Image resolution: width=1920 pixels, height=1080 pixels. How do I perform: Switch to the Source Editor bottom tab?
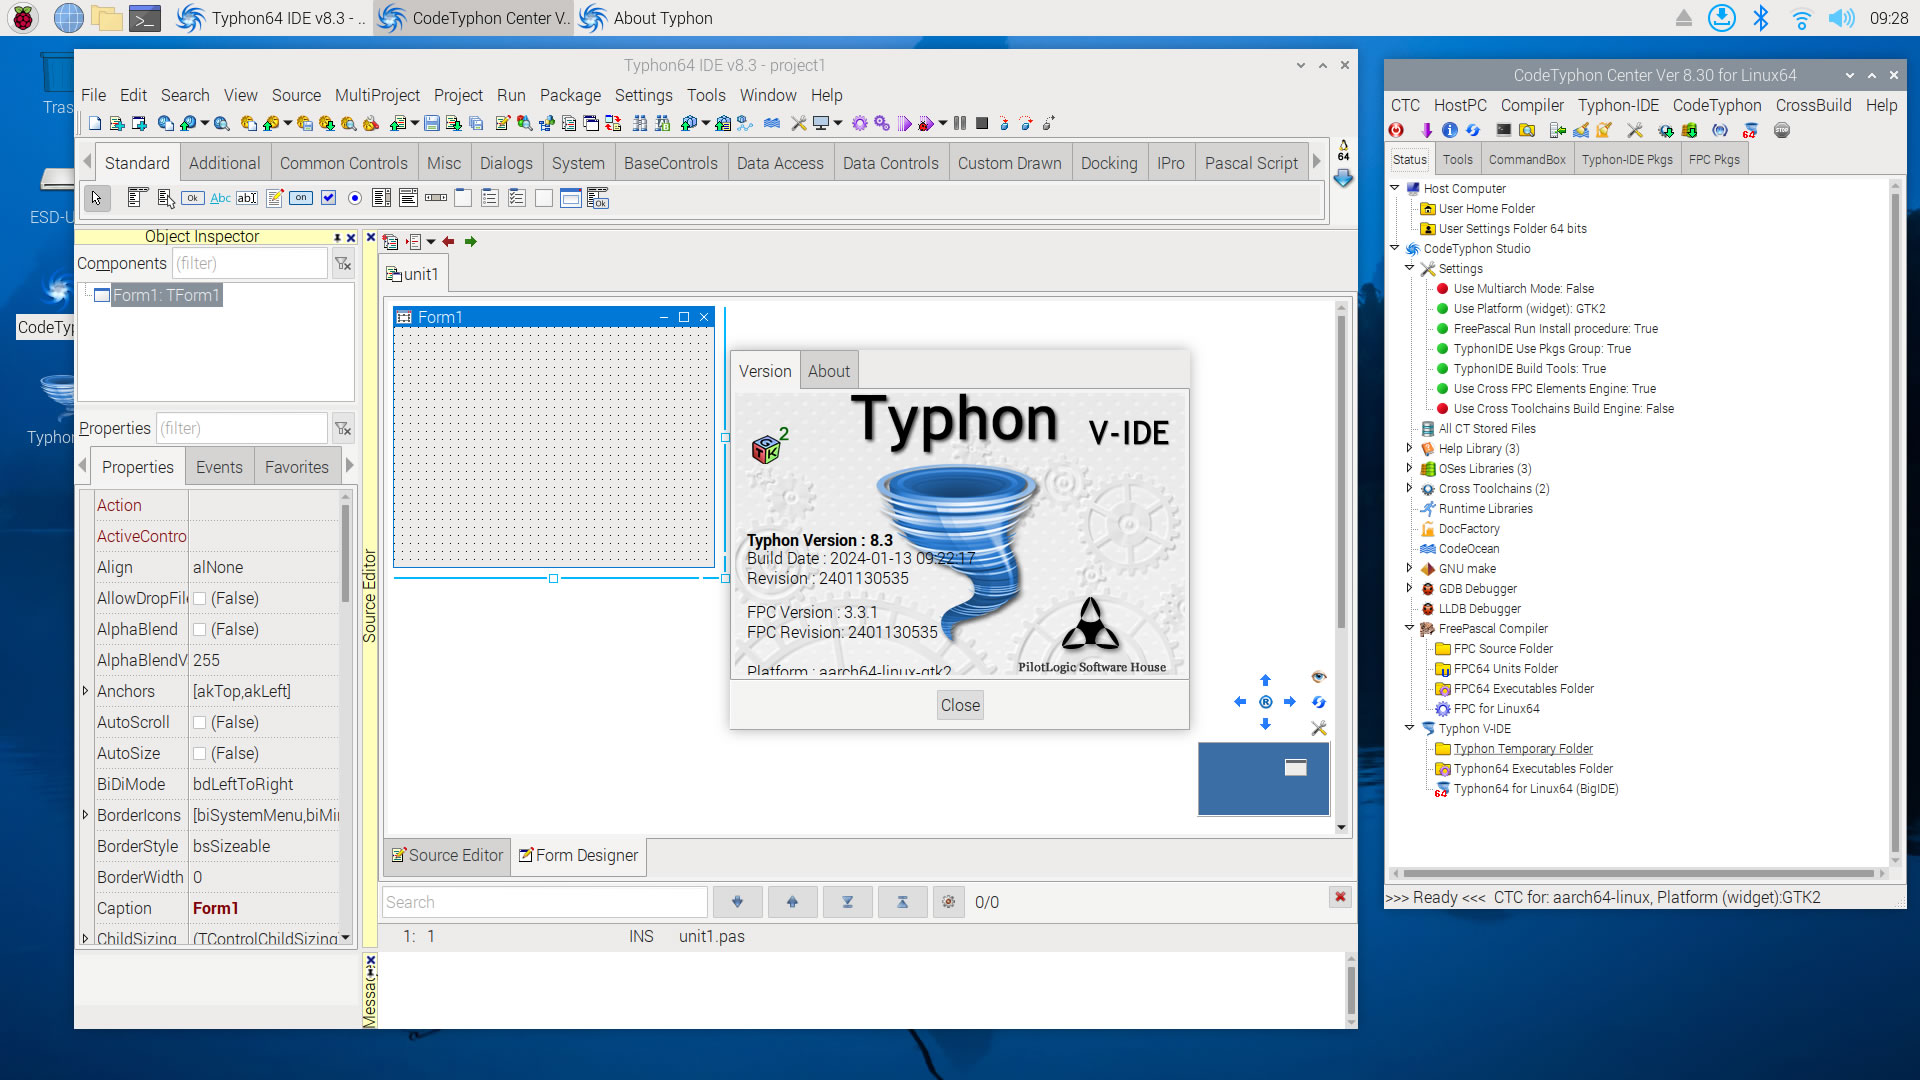point(448,856)
